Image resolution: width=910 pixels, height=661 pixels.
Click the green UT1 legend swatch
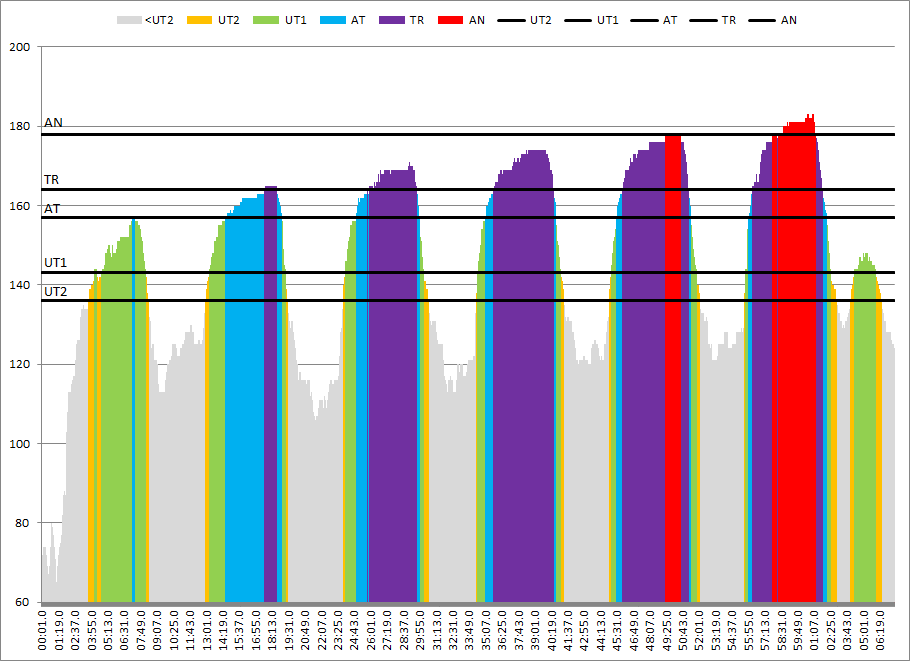pyautogui.click(x=269, y=20)
